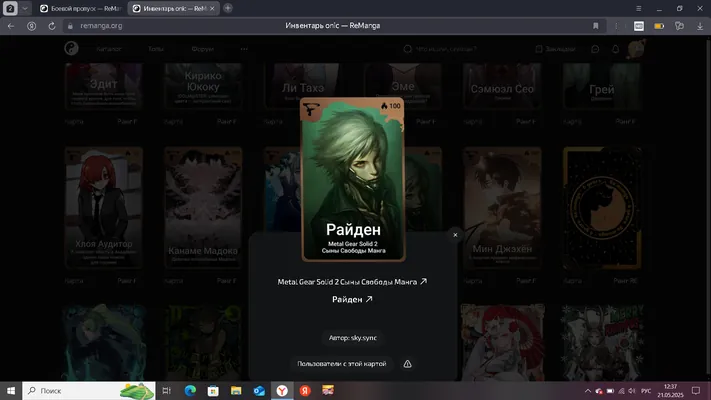Click the Райден card image
This screenshot has height=400, width=711.
(x=353, y=179)
